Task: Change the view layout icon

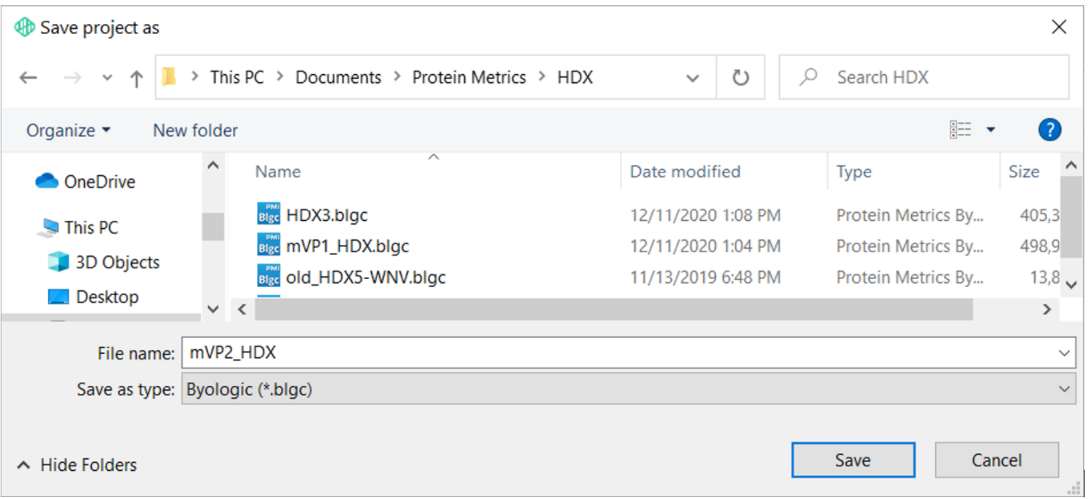Action: [960, 129]
